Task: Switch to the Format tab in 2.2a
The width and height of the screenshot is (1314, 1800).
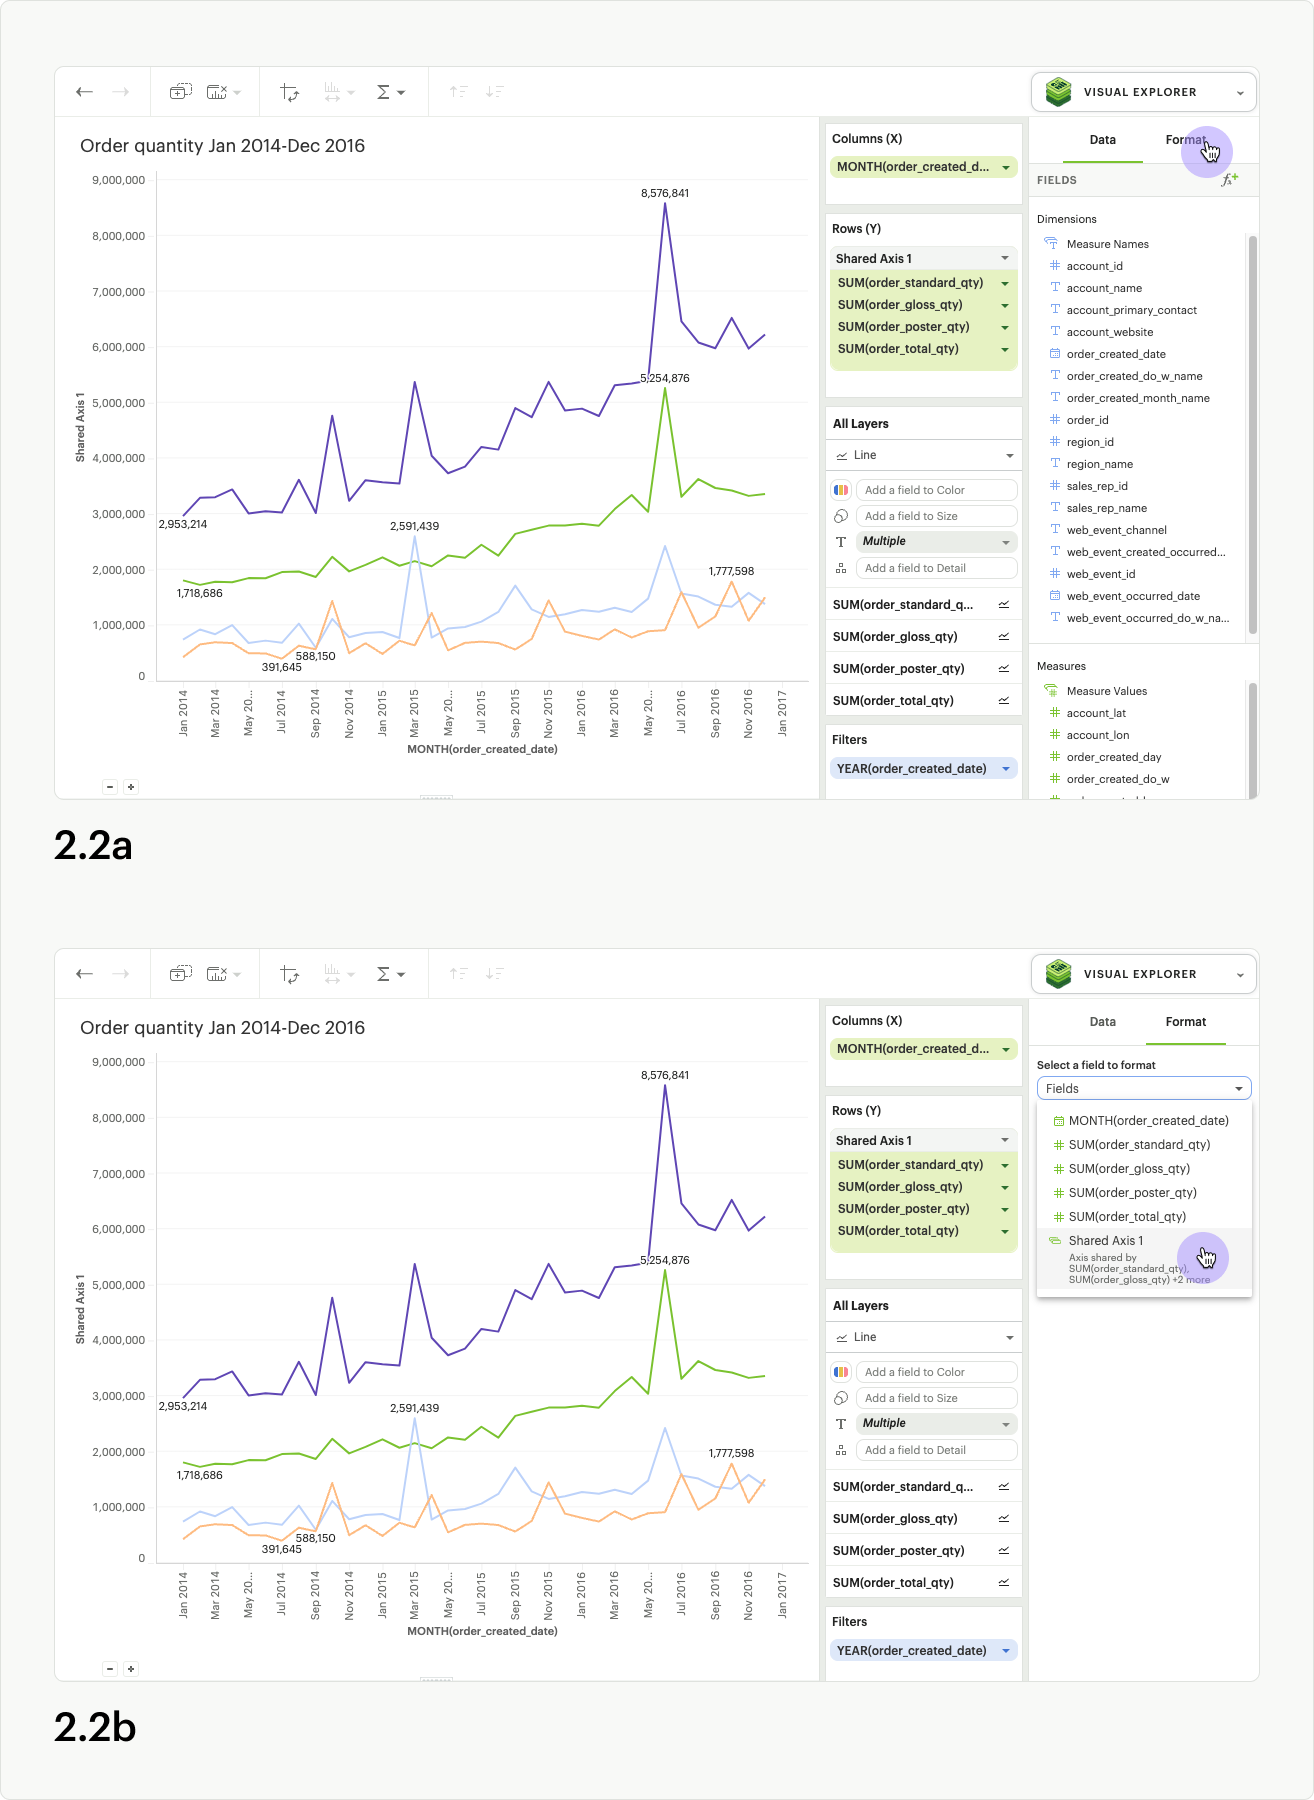Action: pyautogui.click(x=1185, y=140)
